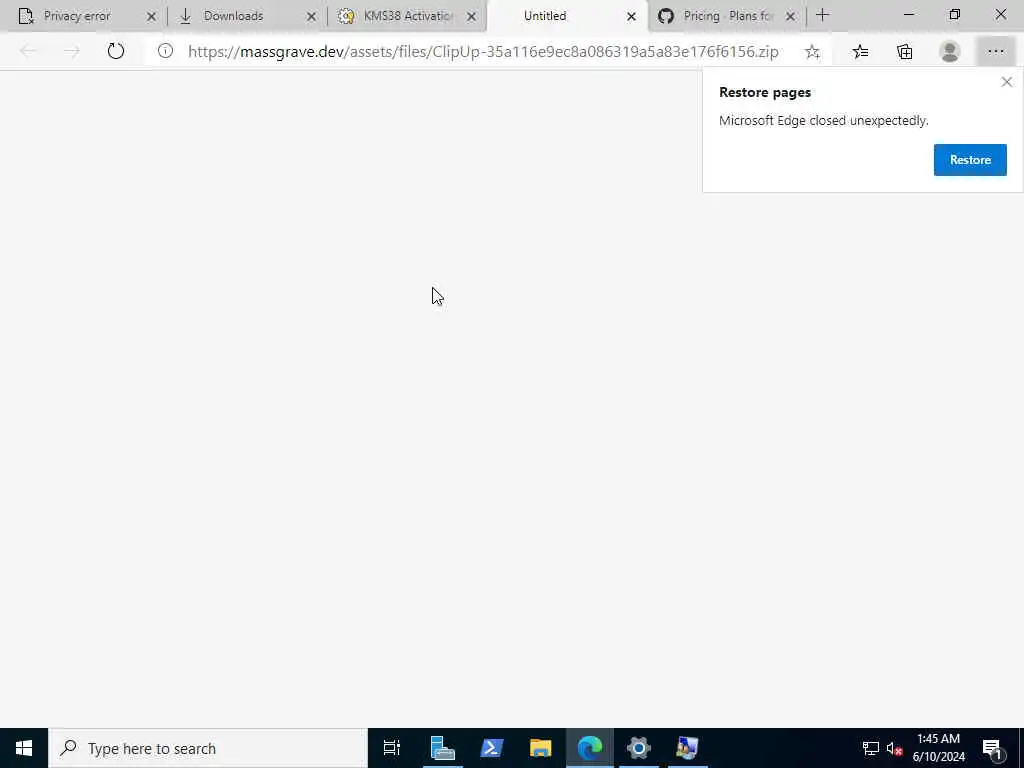Screen dimensions: 1024x768
Task: Minimize the Edge window
Action: click(908, 15)
